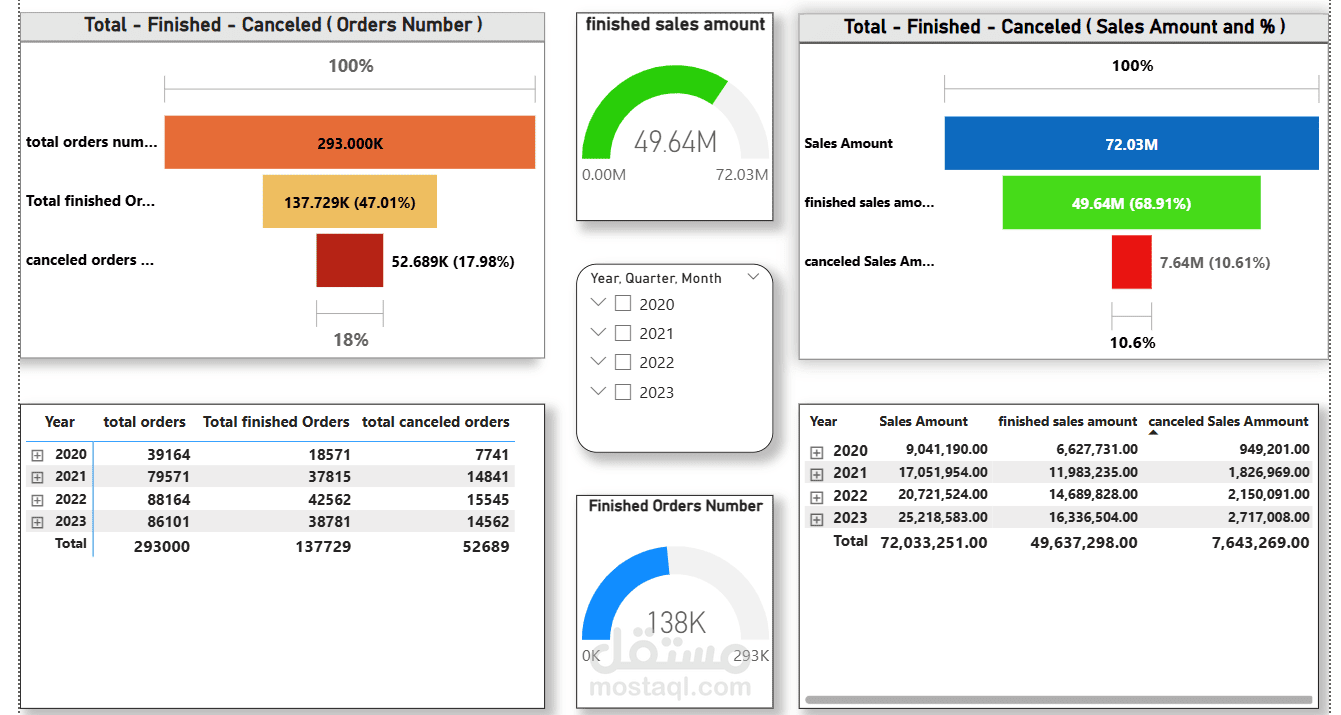This screenshot has width=1341, height=715.
Task: Click the 25,218,583.00 sales amount cell
Action: pyautogui.click(x=943, y=517)
